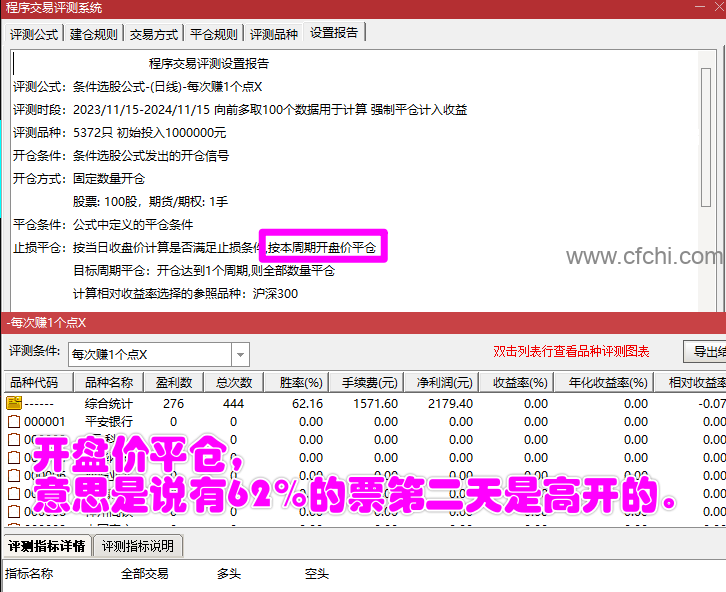Click the 指标名称 column label
Viewport: 726px width, 592px height.
[29, 574]
